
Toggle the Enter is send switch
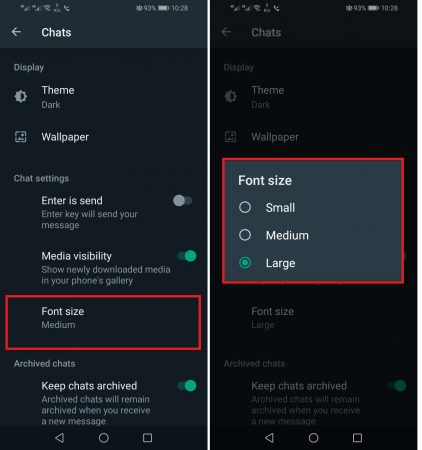[182, 201]
